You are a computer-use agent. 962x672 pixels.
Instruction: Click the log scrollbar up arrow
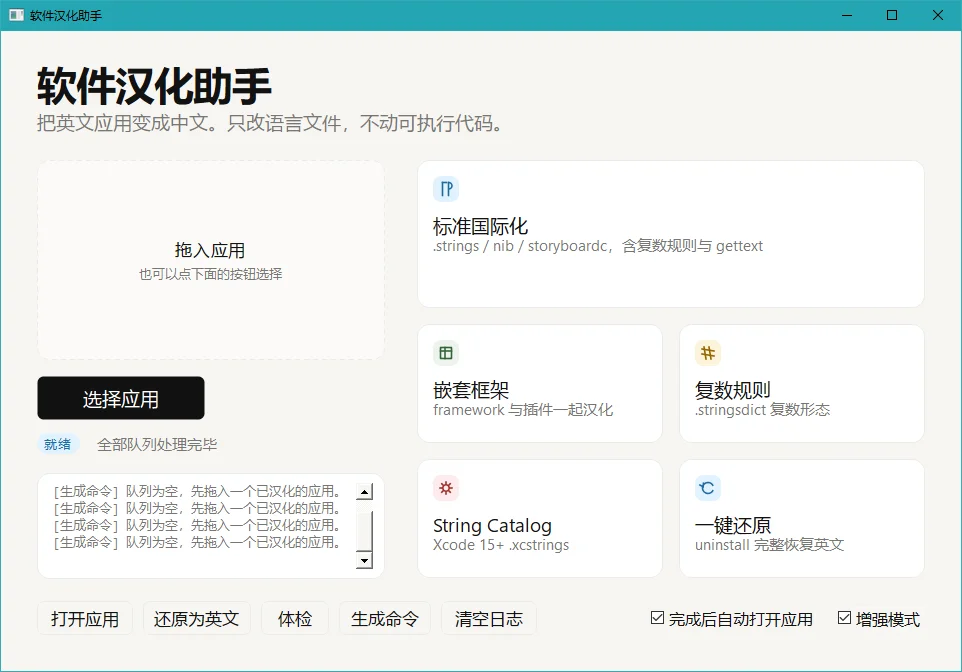364,492
